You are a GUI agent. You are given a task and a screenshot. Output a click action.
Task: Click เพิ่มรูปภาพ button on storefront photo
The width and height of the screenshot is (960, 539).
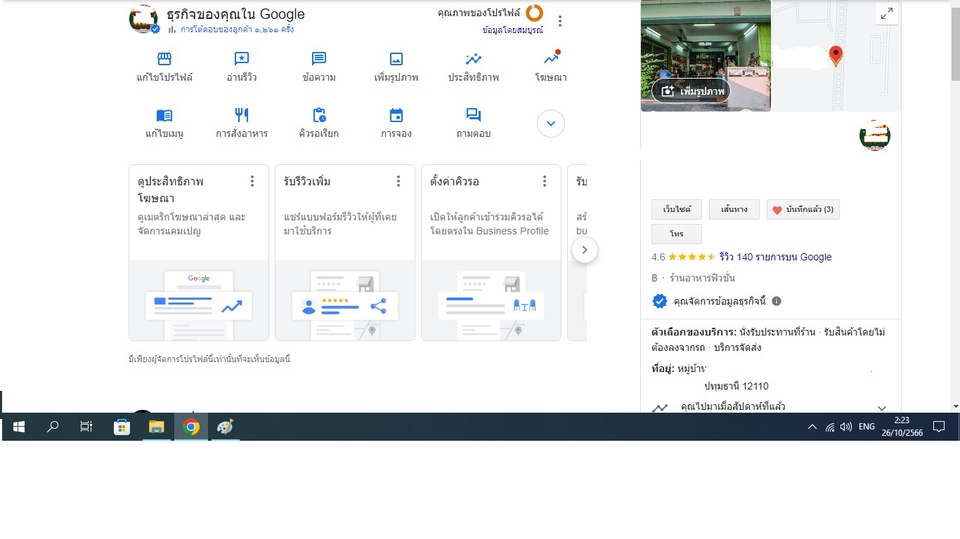(x=691, y=91)
